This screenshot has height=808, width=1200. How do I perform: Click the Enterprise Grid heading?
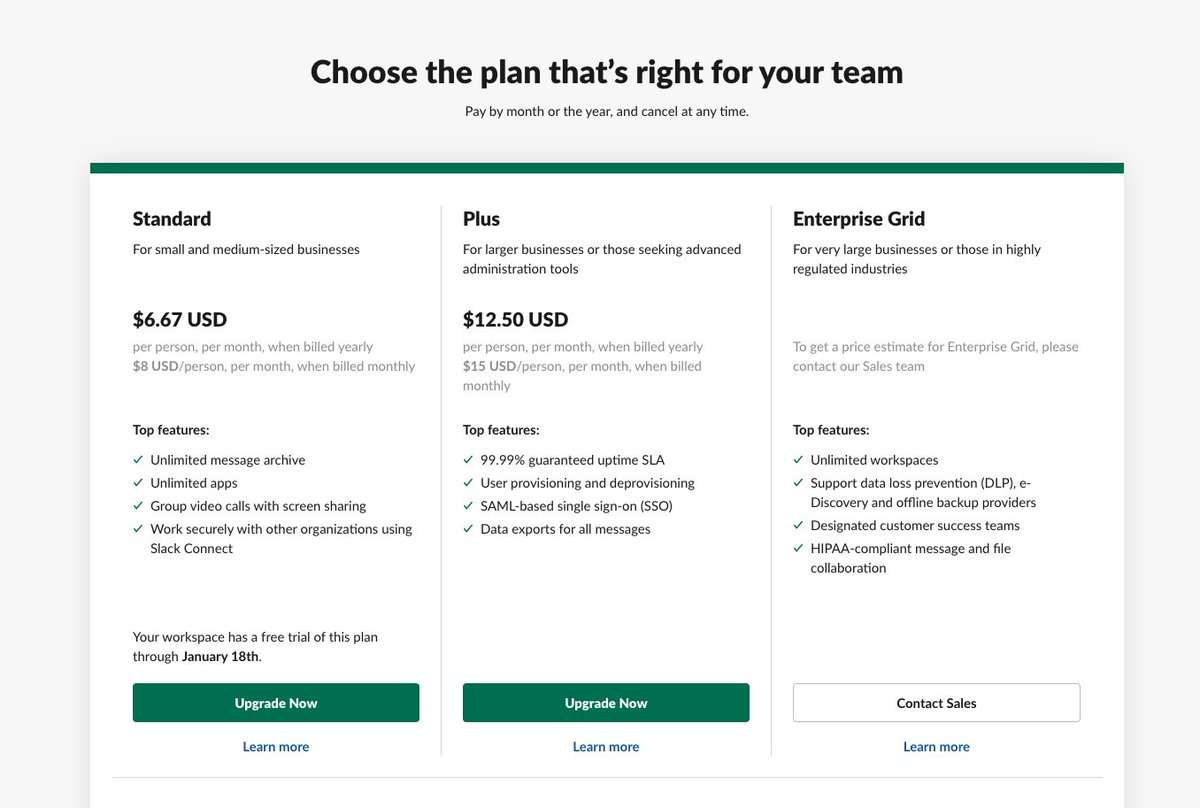pyautogui.click(x=858, y=219)
